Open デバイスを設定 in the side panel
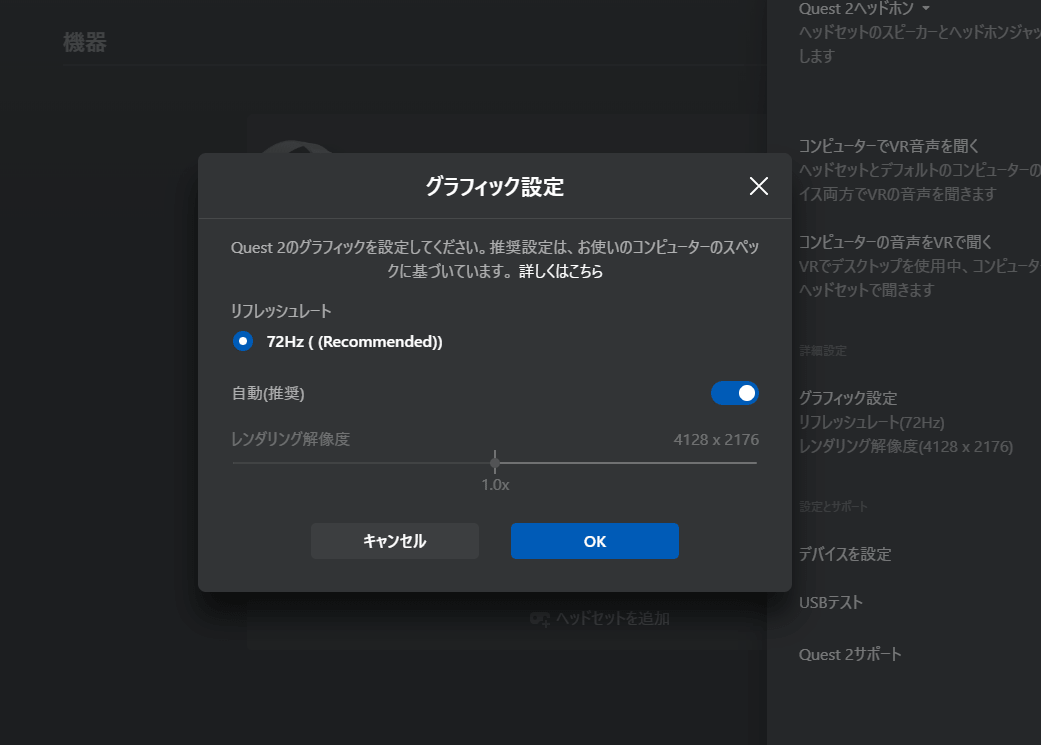This screenshot has width=1041, height=745. click(844, 554)
